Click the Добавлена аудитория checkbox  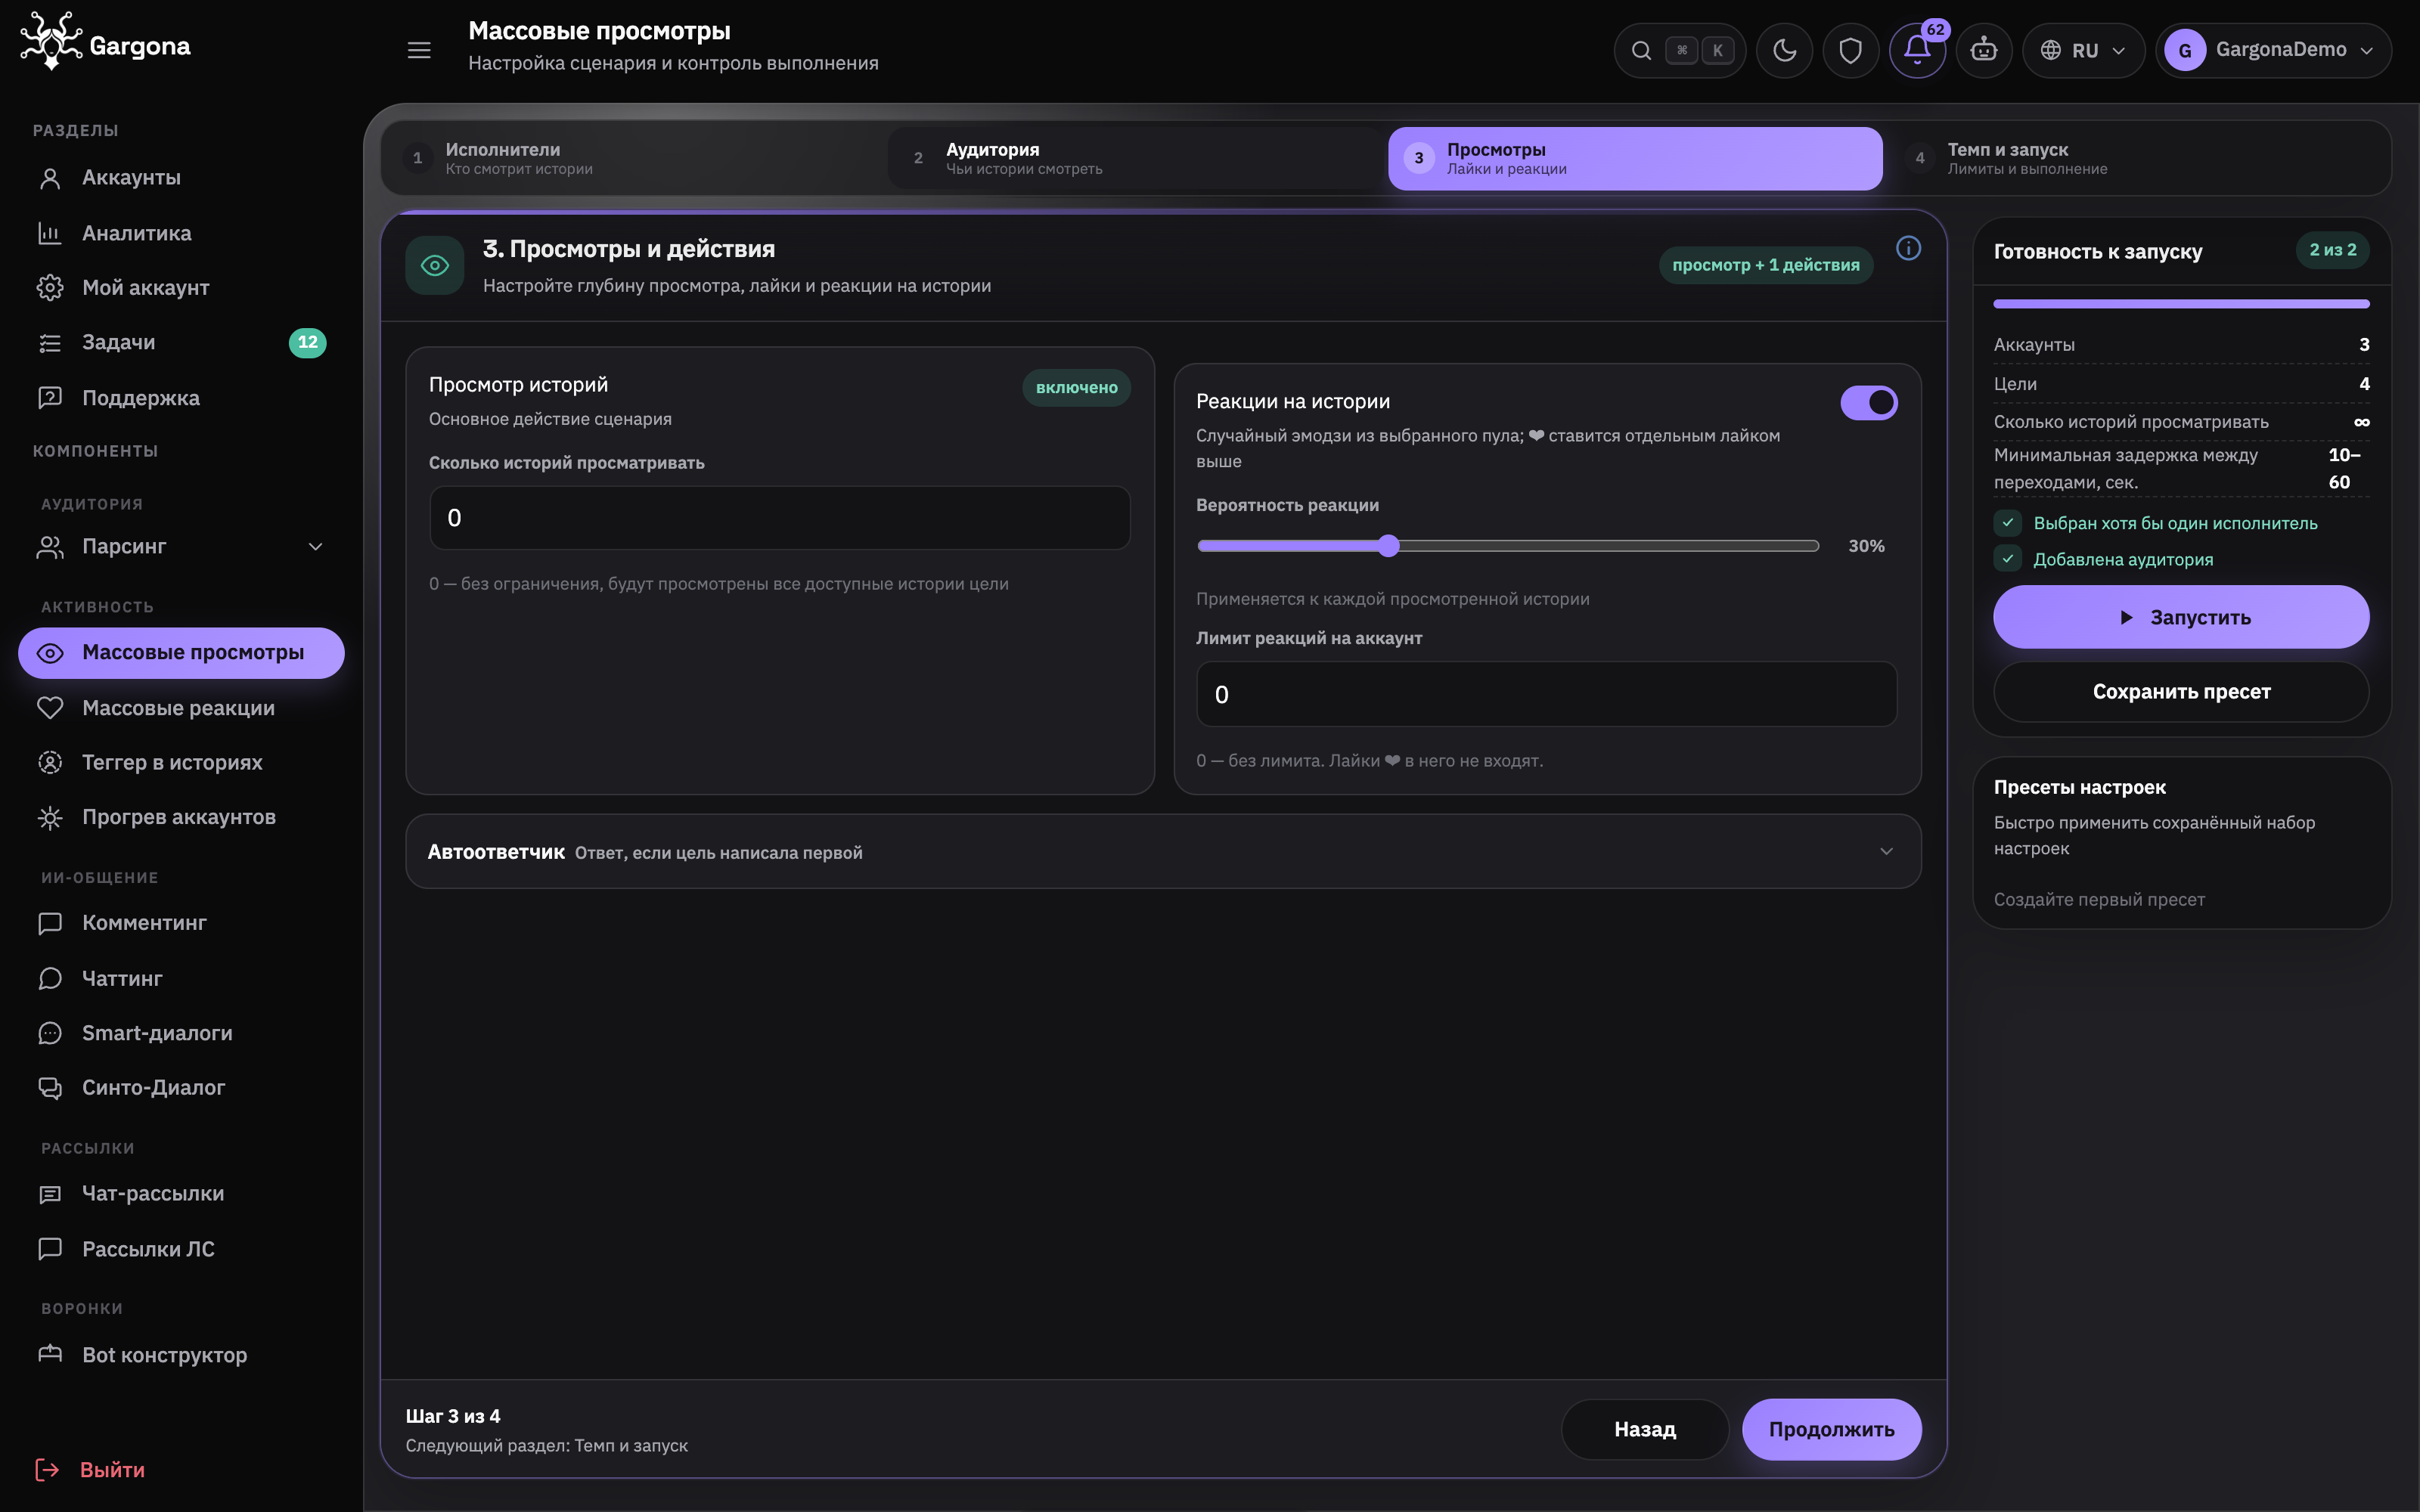2007,559
